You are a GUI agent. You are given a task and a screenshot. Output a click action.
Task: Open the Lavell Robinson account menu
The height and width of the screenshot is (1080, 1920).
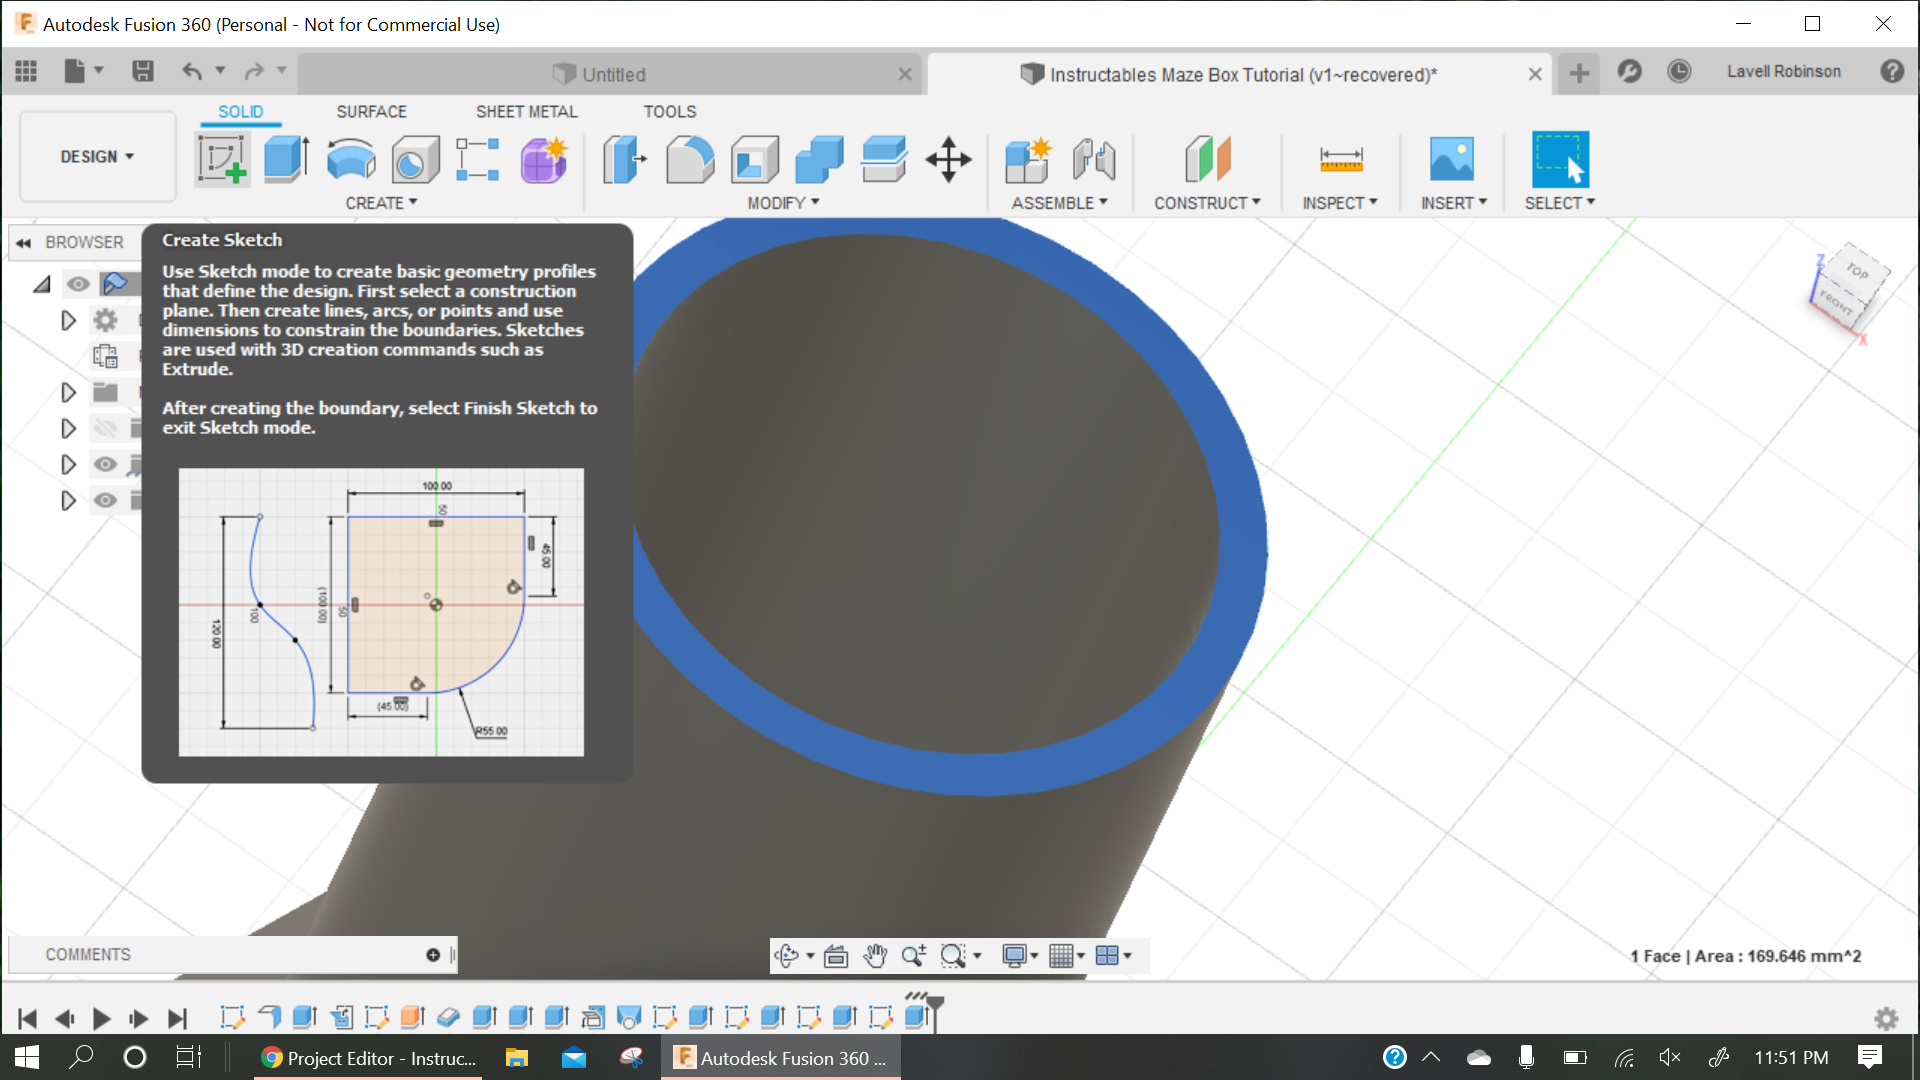1783,72
